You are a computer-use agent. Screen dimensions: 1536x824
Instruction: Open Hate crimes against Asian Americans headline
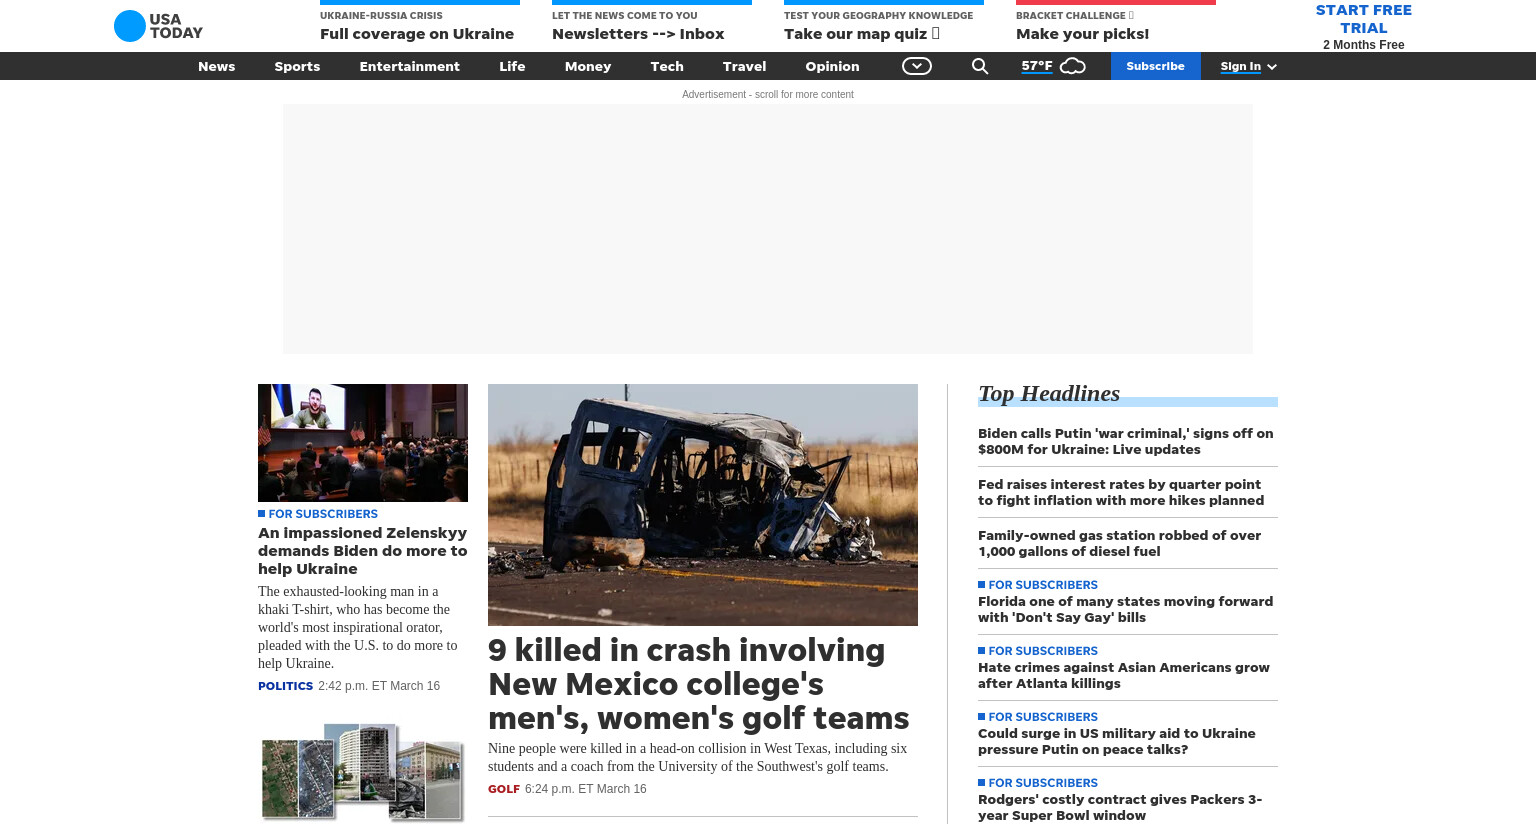[1123, 675]
